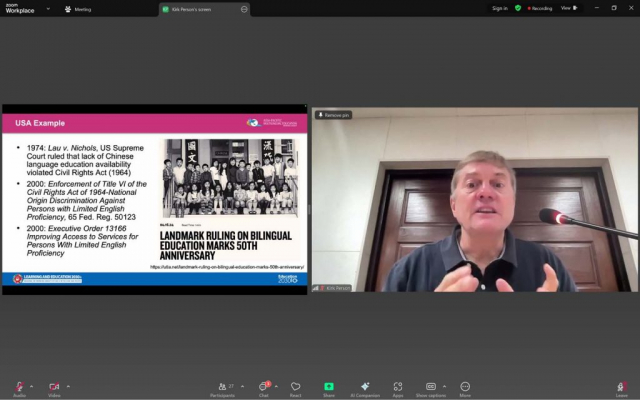Expand the arrow beside Participants
The width and height of the screenshot is (640, 400).
tap(244, 386)
